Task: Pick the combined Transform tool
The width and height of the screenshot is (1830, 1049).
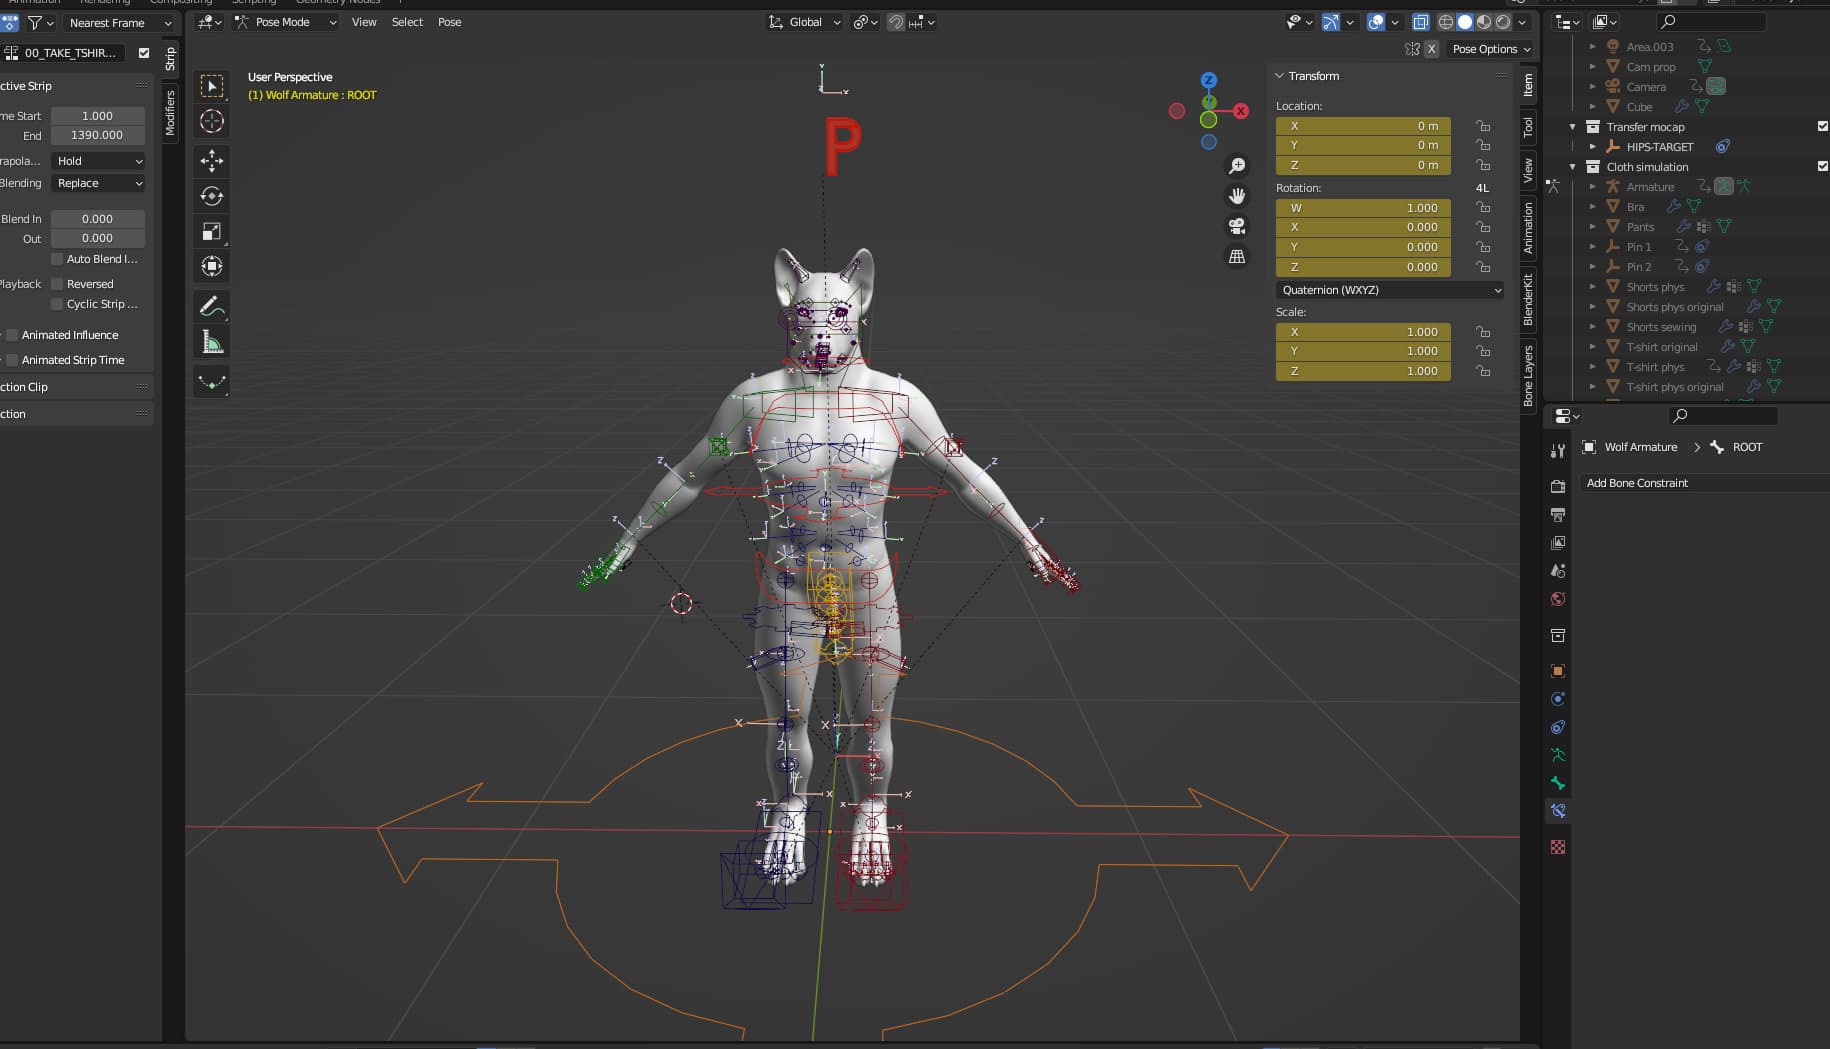Action: pos(211,266)
